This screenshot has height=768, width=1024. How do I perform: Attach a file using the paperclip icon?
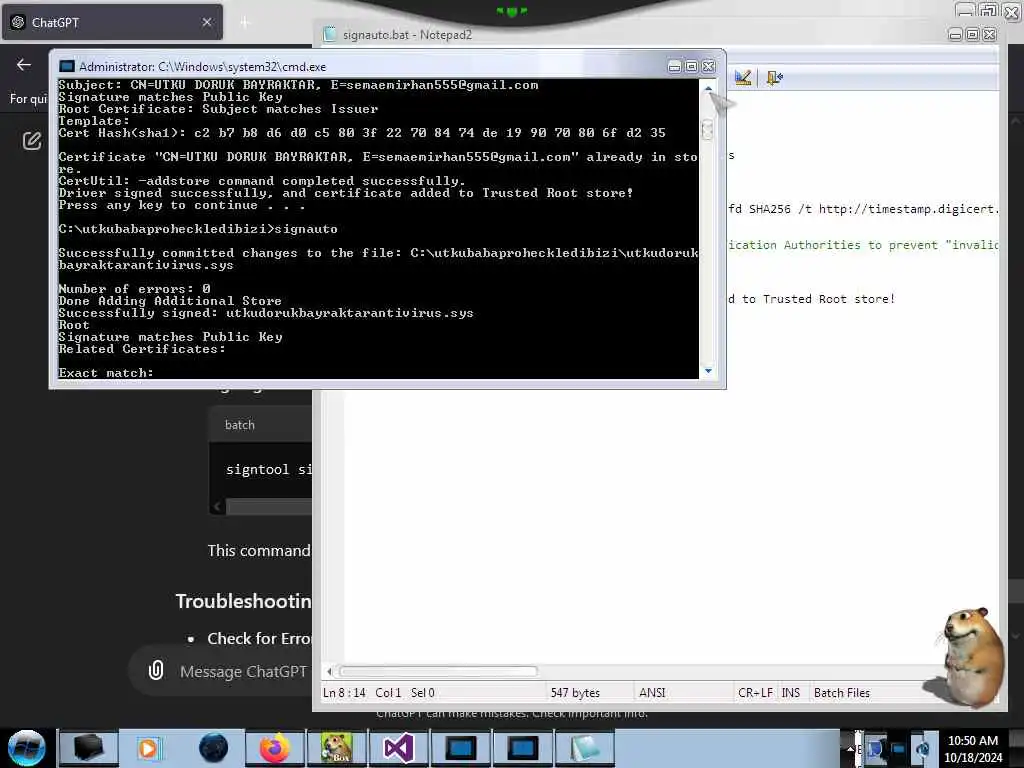click(x=156, y=670)
